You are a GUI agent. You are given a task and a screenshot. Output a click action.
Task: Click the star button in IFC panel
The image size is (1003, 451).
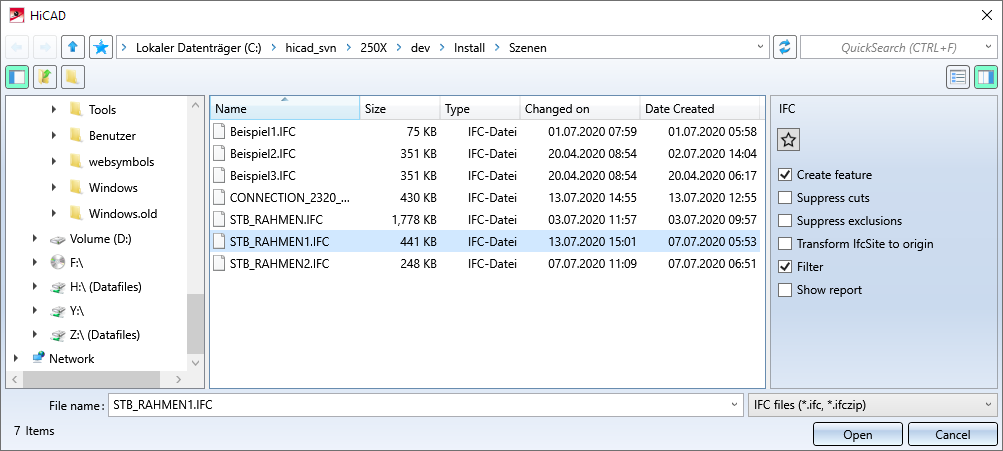(788, 141)
